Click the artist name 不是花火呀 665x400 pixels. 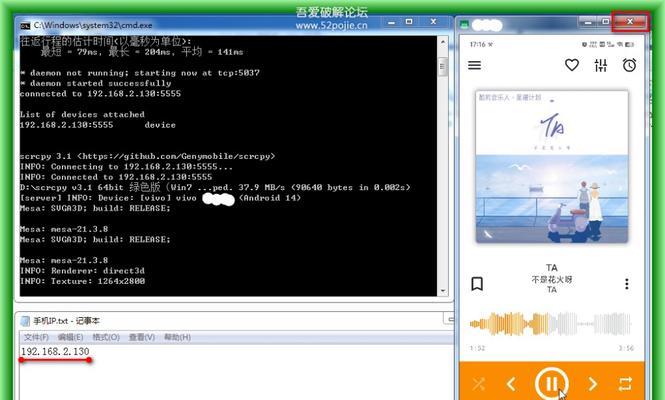552,280
